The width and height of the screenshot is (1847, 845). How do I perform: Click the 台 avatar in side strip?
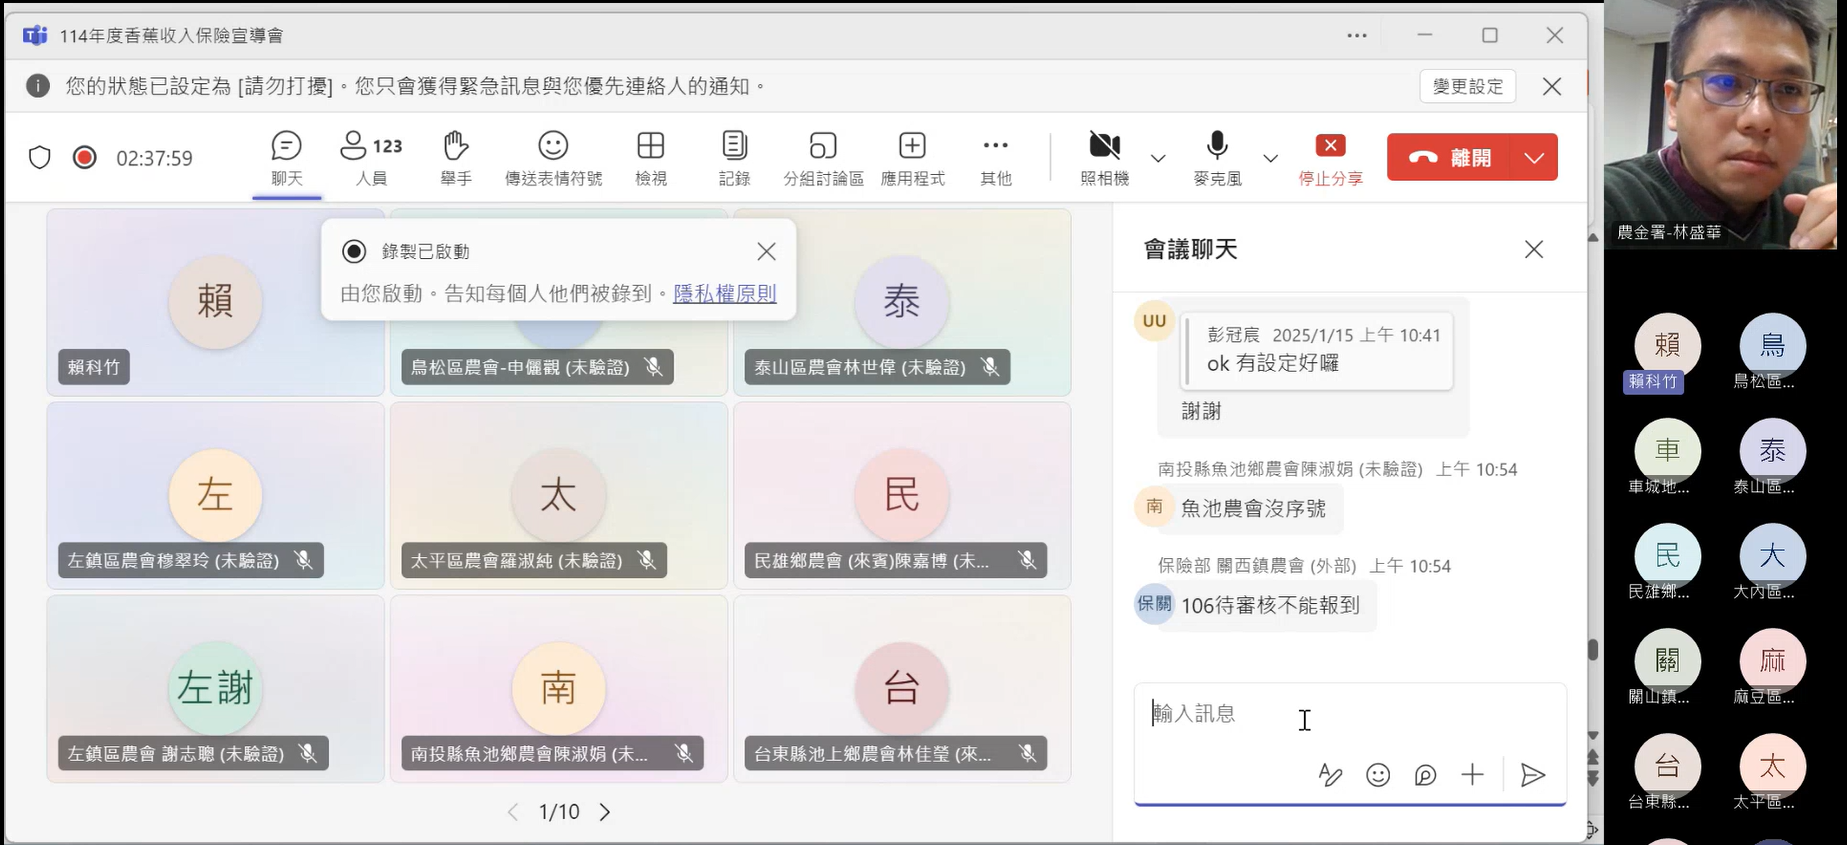point(1667,766)
